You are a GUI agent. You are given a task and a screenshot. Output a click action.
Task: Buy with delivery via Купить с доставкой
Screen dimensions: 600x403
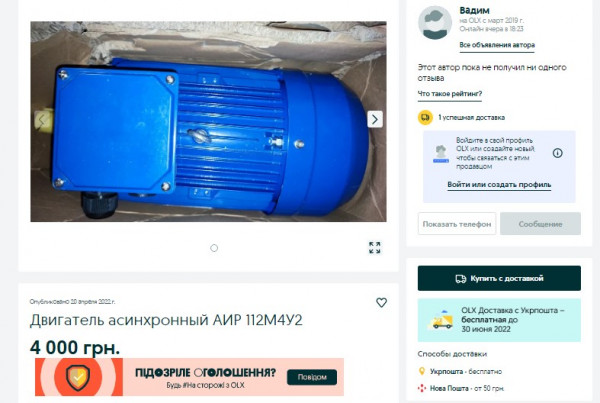point(499,278)
